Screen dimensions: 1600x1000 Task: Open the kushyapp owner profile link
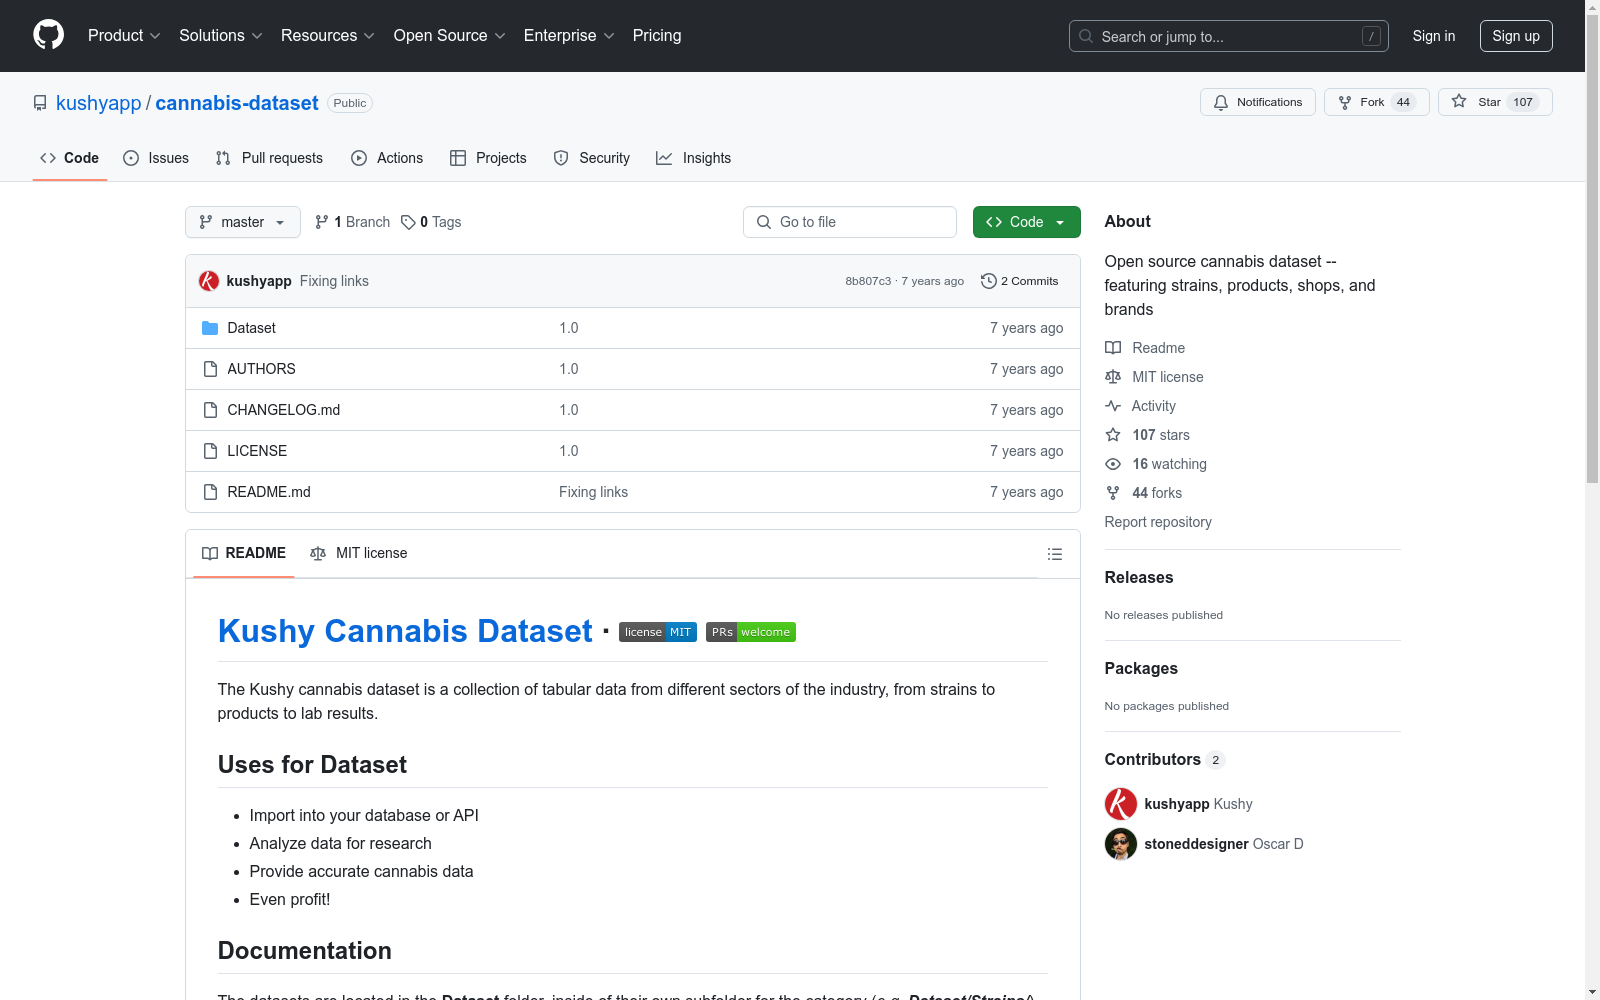point(99,103)
